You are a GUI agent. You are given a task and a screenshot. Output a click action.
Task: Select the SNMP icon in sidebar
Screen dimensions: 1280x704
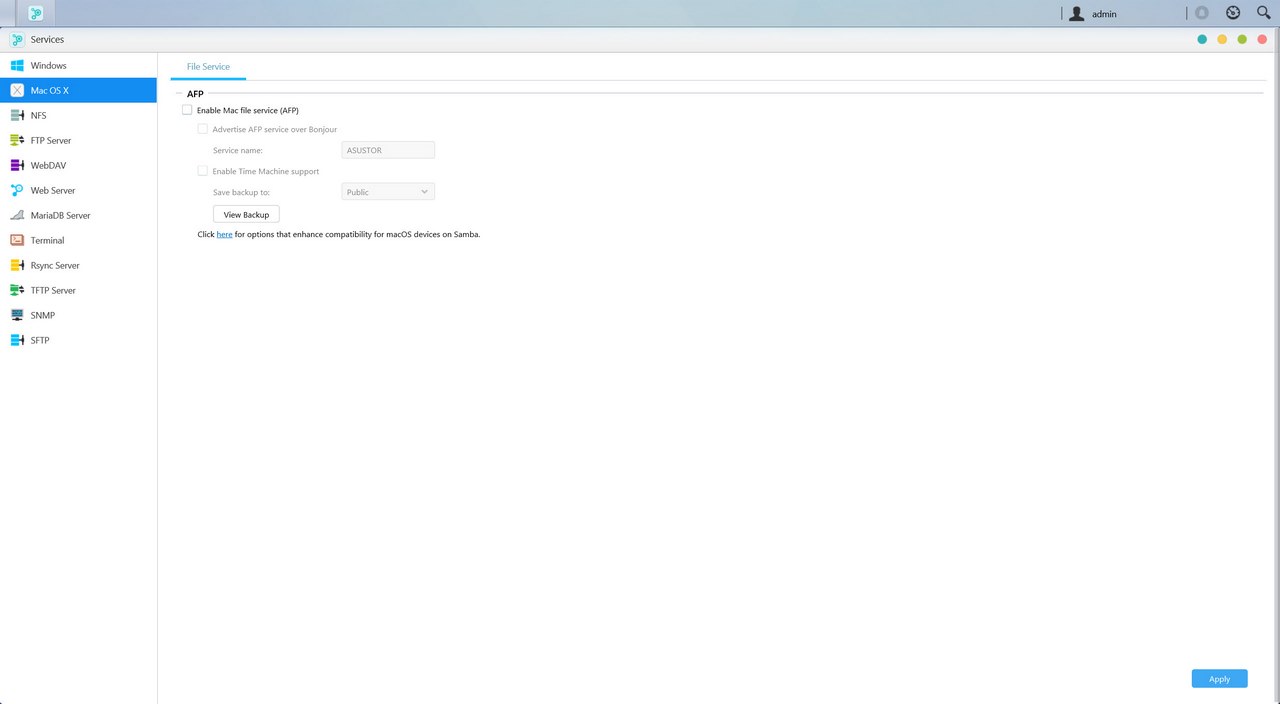point(17,315)
